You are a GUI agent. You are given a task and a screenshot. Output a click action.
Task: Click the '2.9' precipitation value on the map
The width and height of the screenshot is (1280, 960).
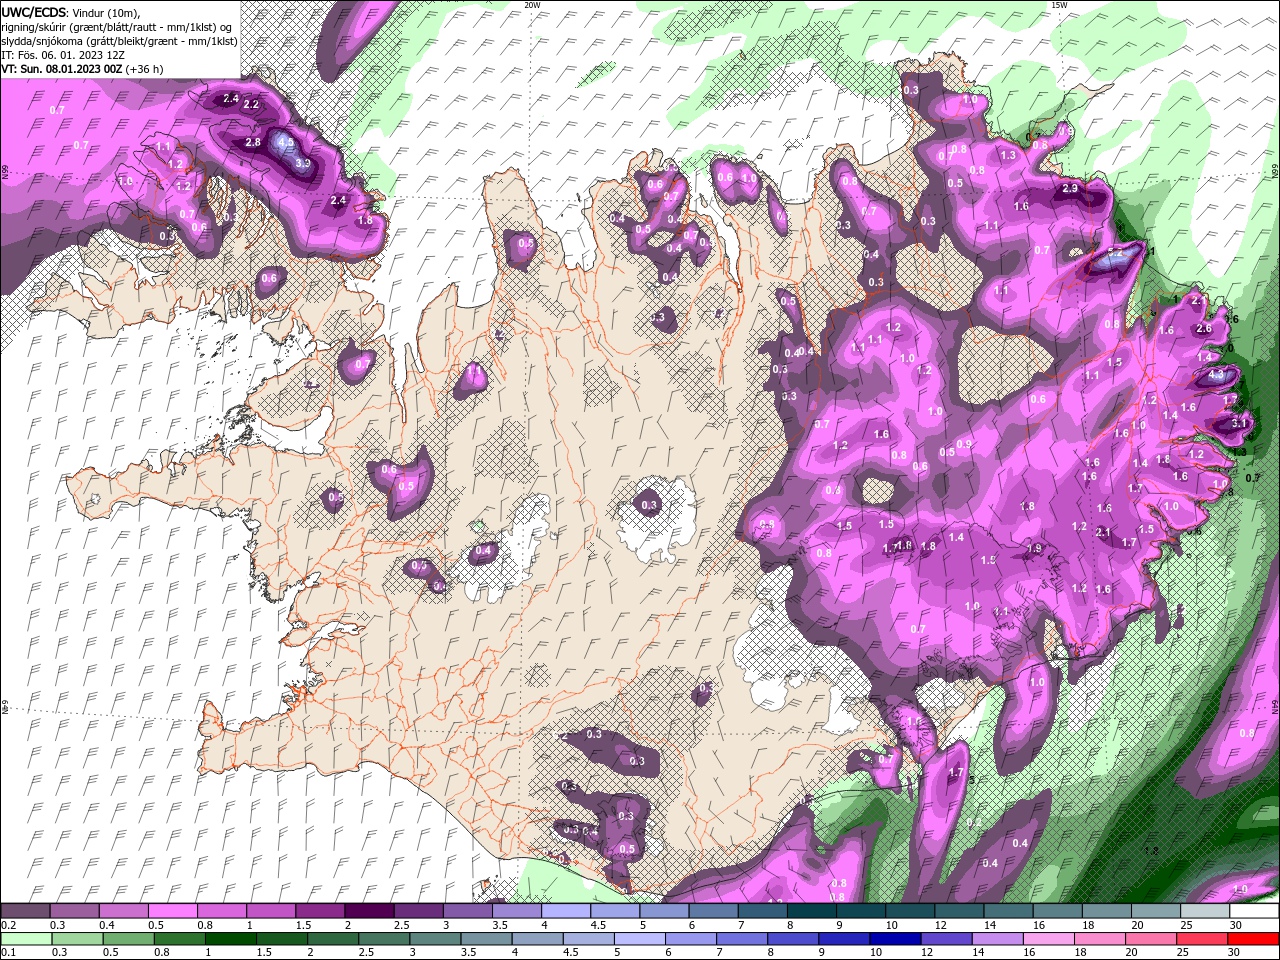pos(1069,188)
